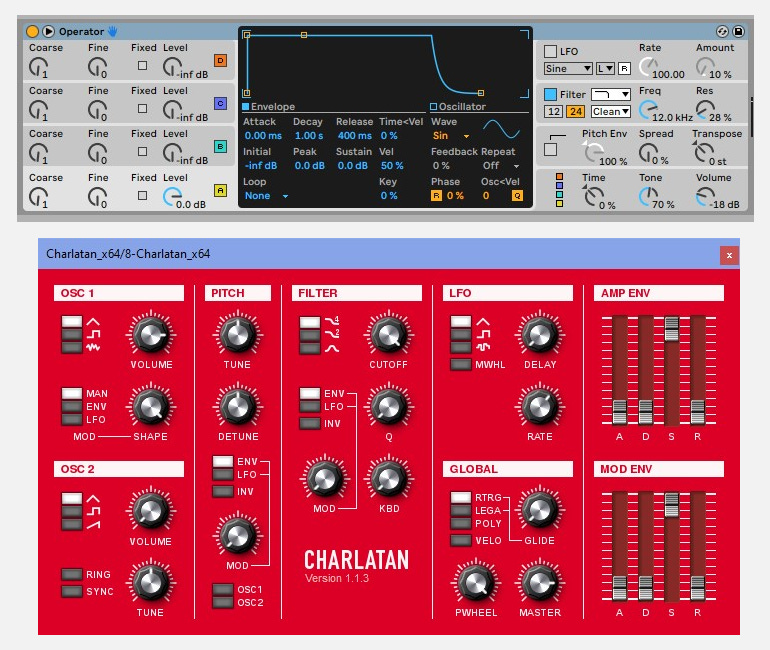Toggle the Pitch Env checkbox
The image size is (770, 650).
pos(550,149)
